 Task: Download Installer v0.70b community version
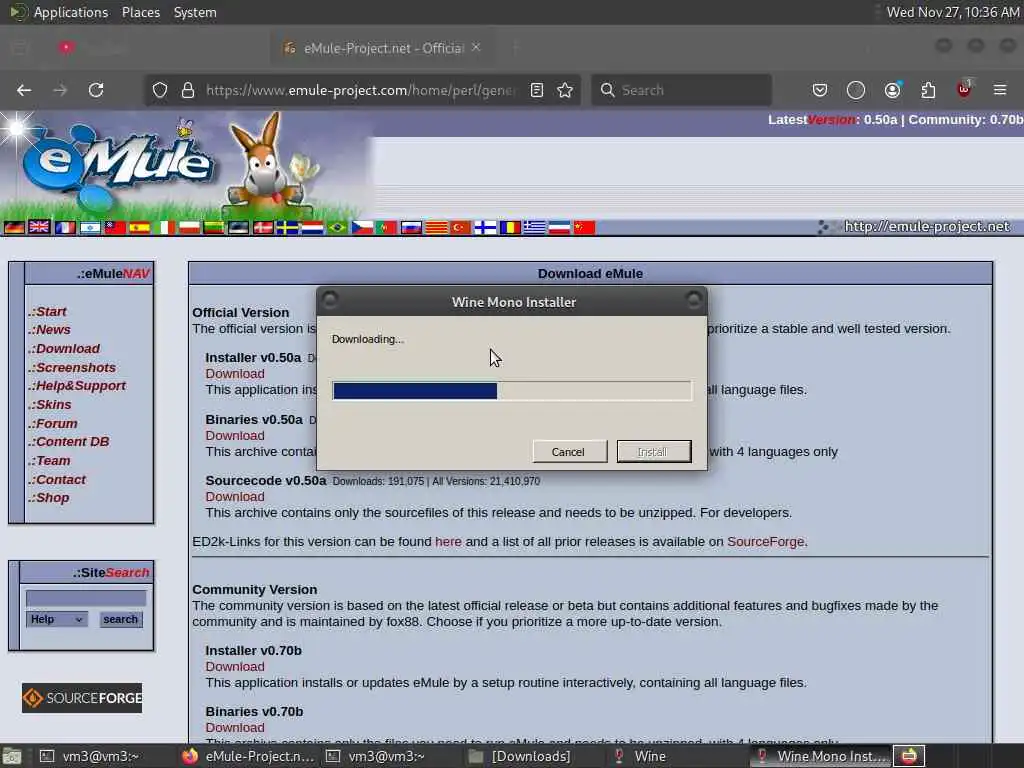235,667
